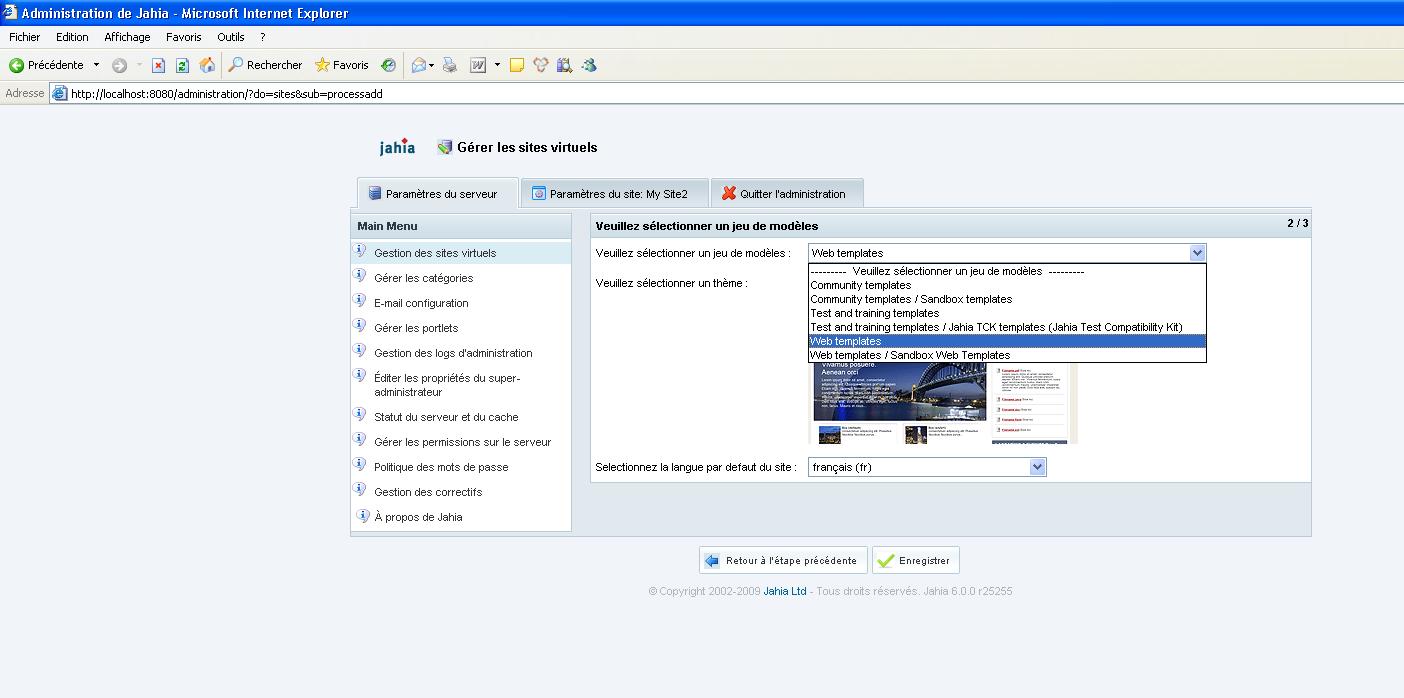The height and width of the screenshot is (698, 1404).
Task: Open the Jahia Ltd copyright link
Action: click(x=785, y=591)
